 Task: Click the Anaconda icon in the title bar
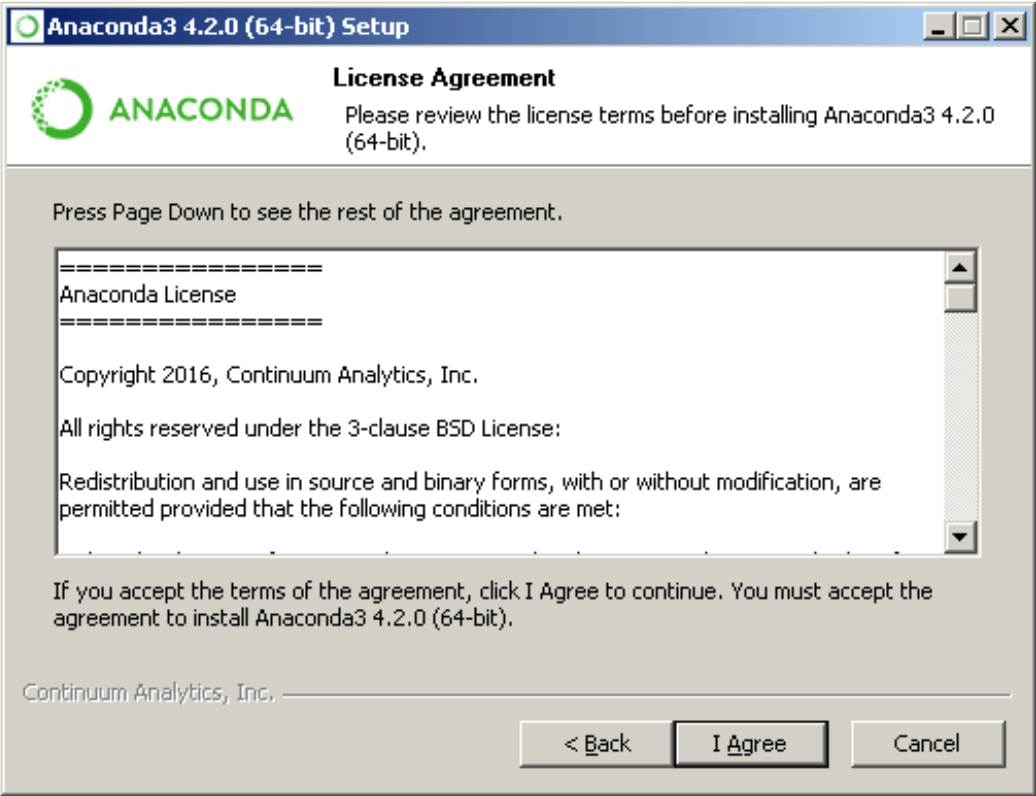pyautogui.click(x=30, y=27)
